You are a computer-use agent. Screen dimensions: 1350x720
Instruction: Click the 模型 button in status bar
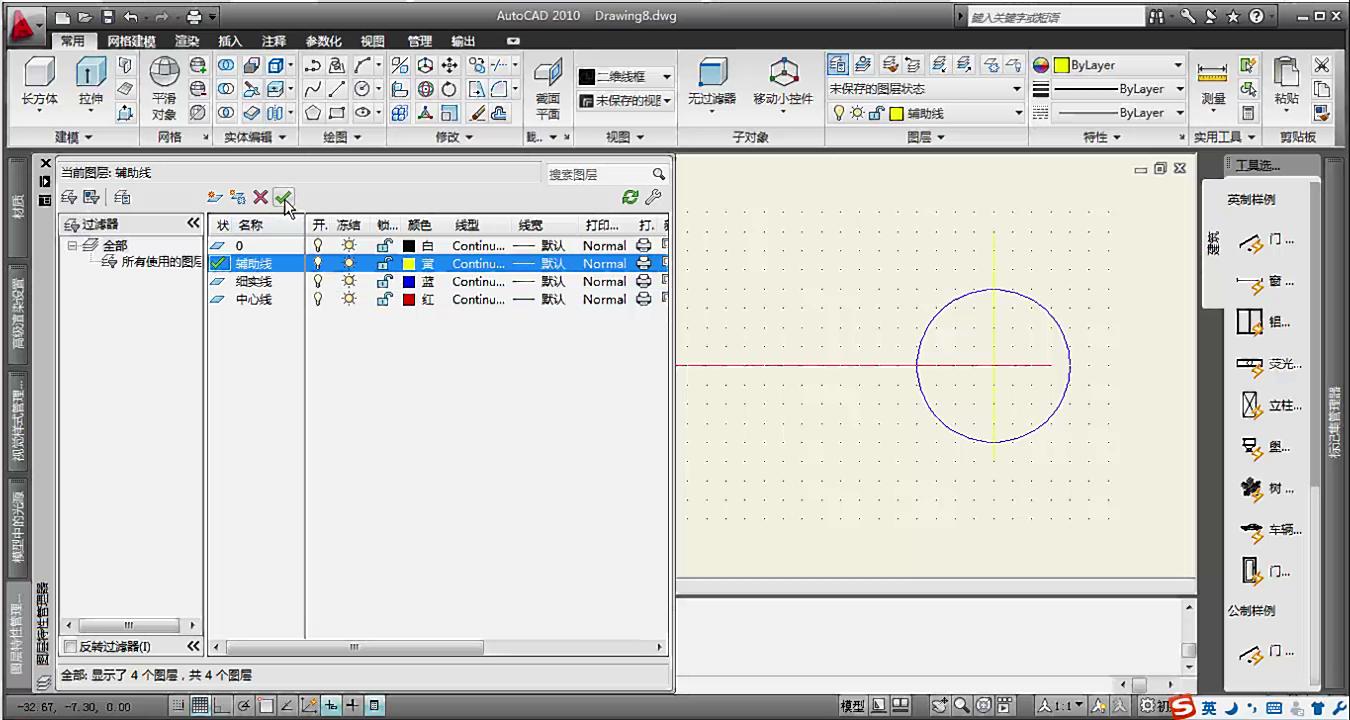tap(852, 706)
